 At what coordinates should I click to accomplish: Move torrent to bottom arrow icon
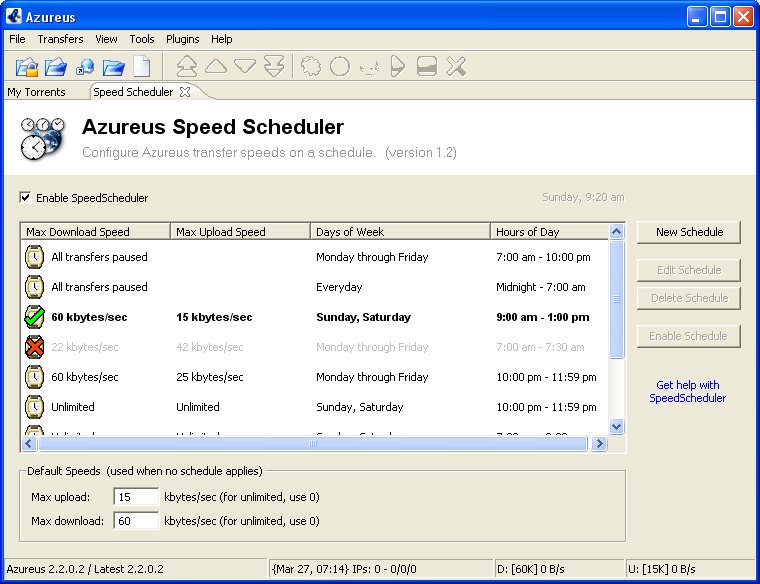274,66
